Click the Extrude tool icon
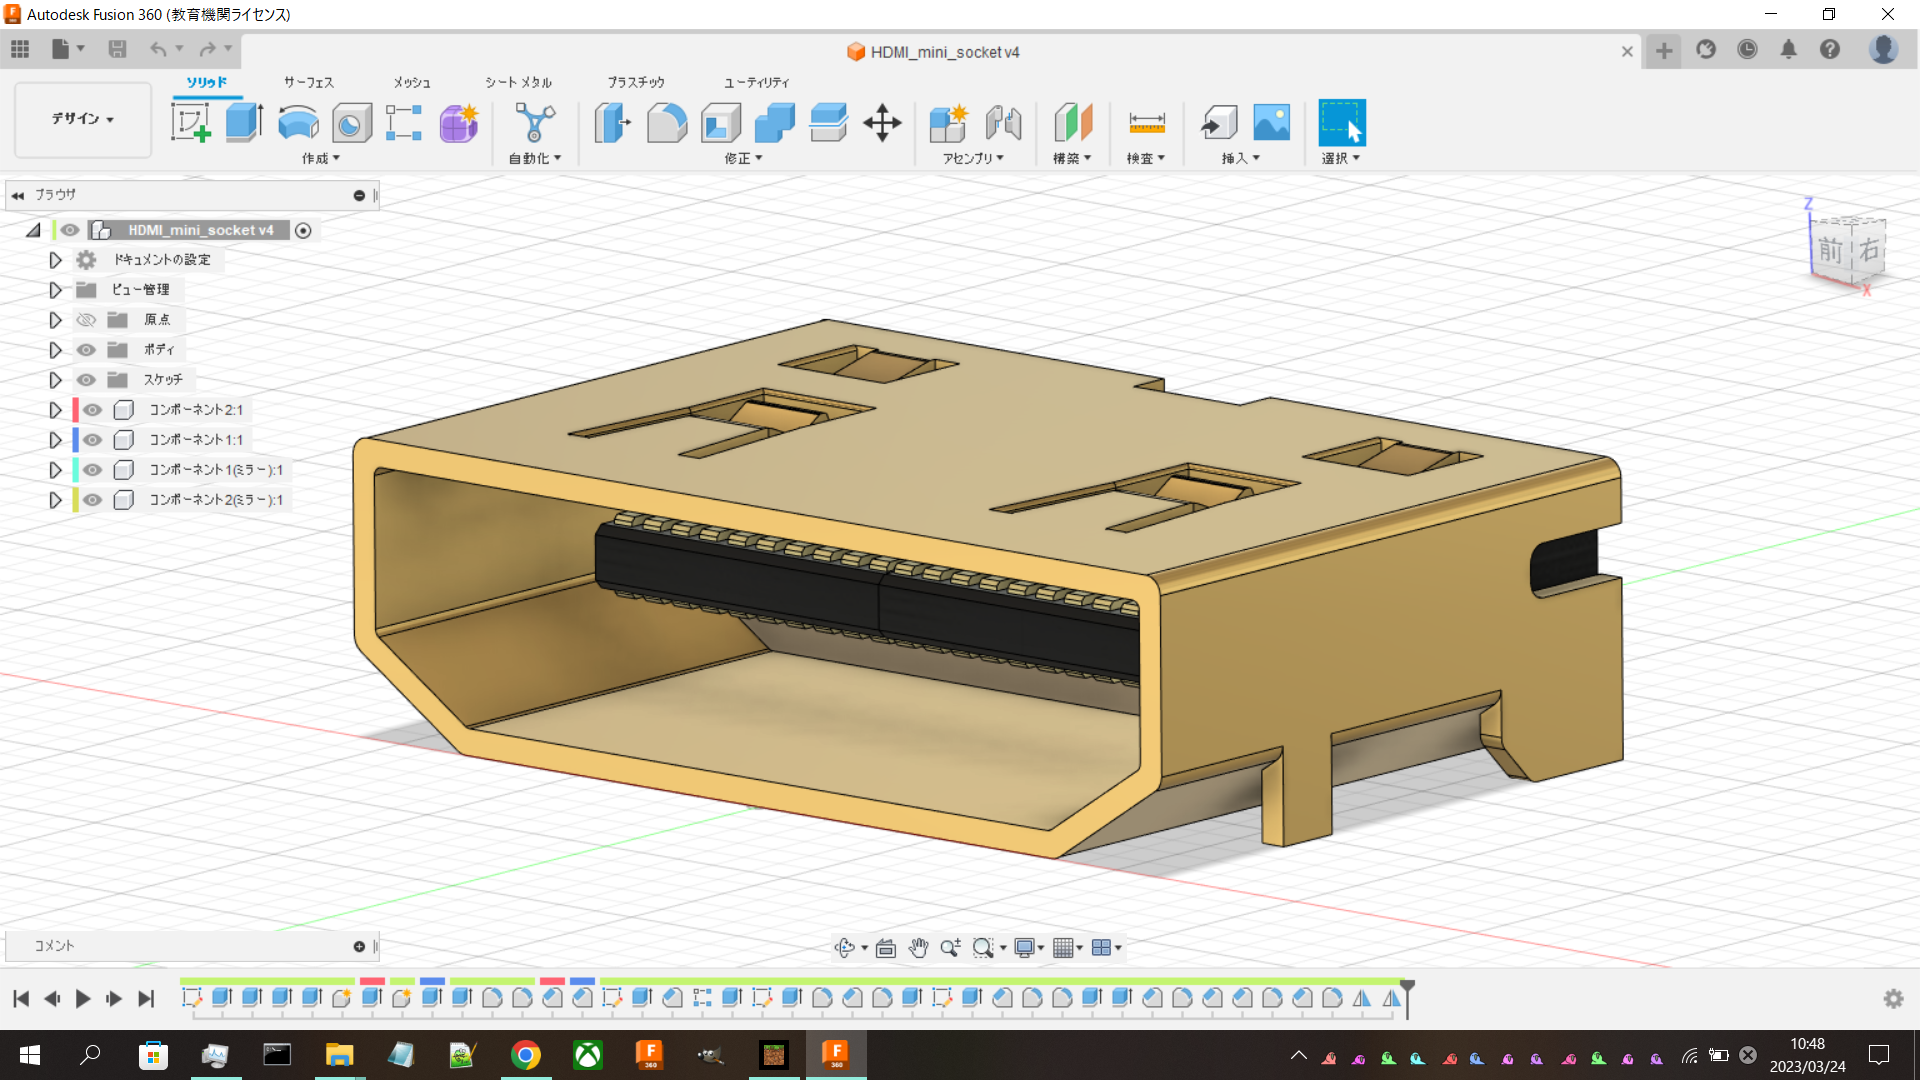 pyautogui.click(x=244, y=123)
